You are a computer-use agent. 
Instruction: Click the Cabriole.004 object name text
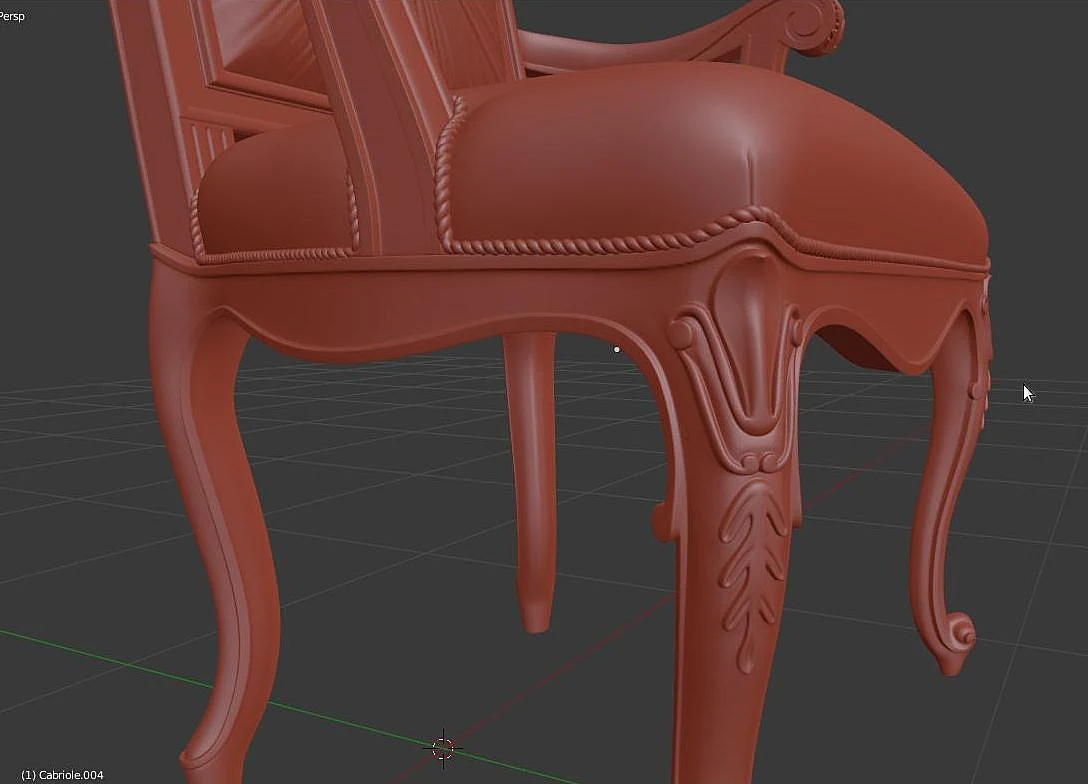coord(62,775)
